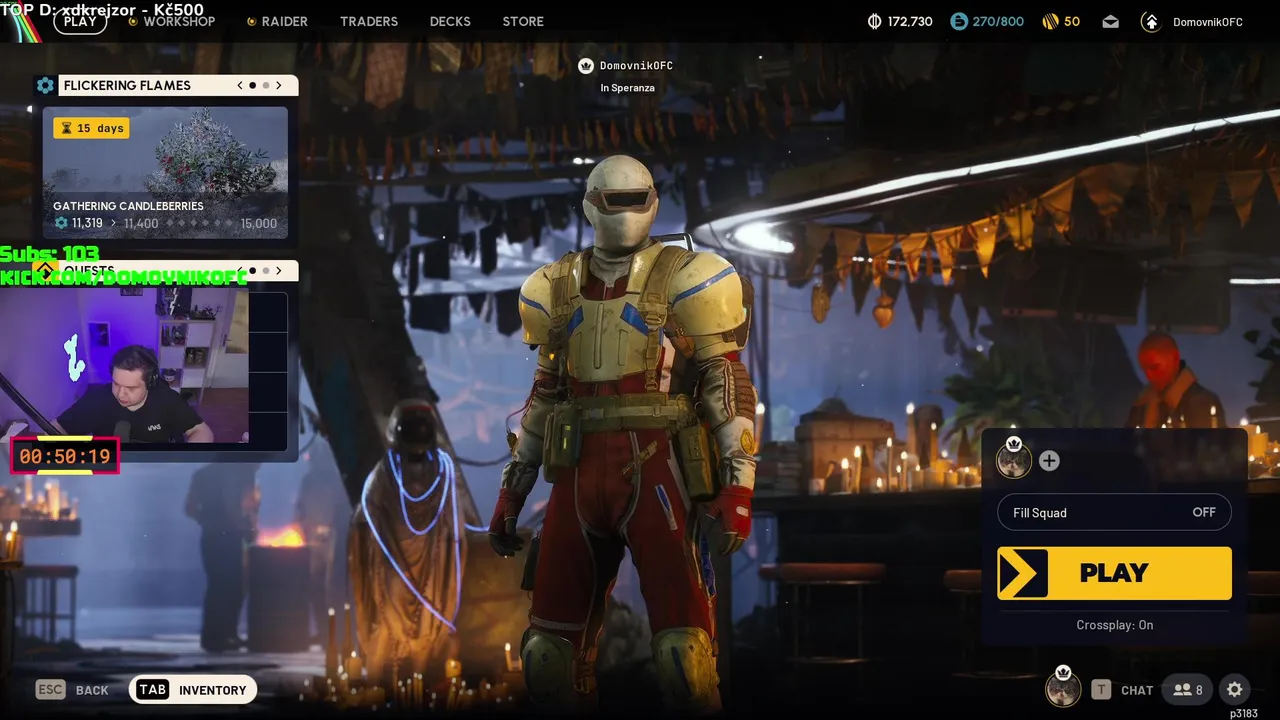Viewport: 1280px width, 720px height.
Task: Click the ESC BACK button
Action: coord(72,690)
